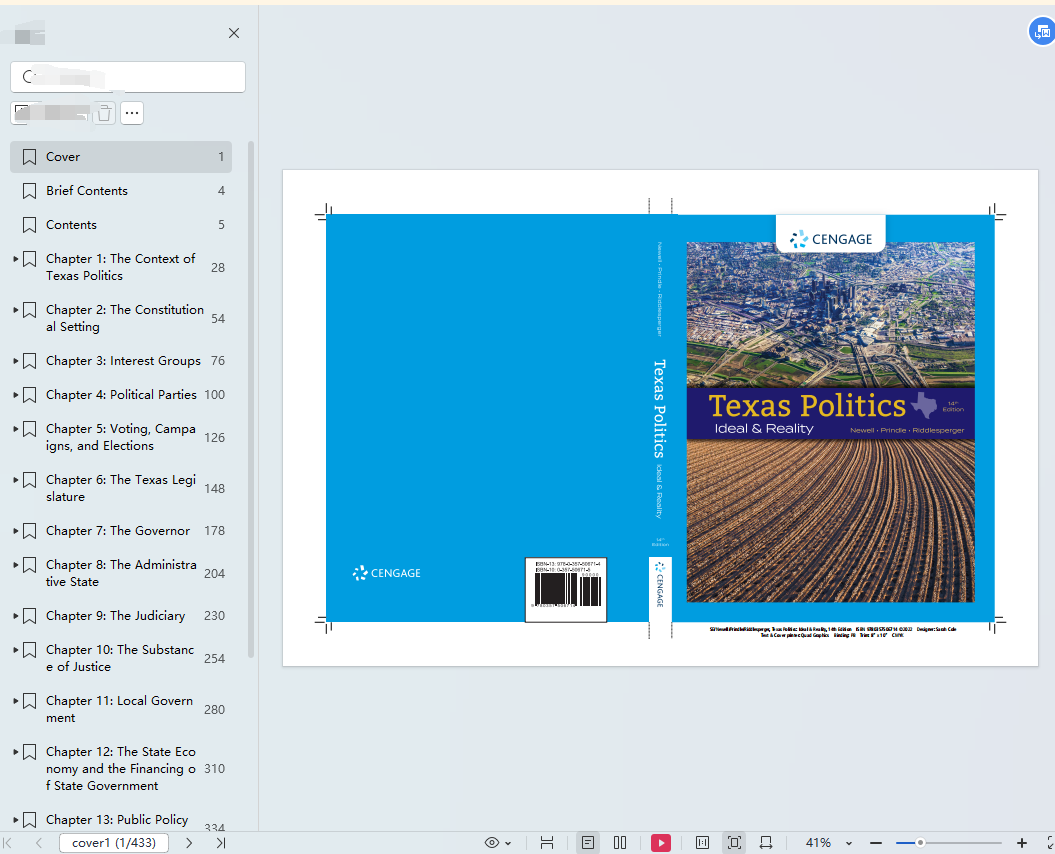Toggle fit width view
Viewport: 1055px width, 854px height.
tap(766, 843)
